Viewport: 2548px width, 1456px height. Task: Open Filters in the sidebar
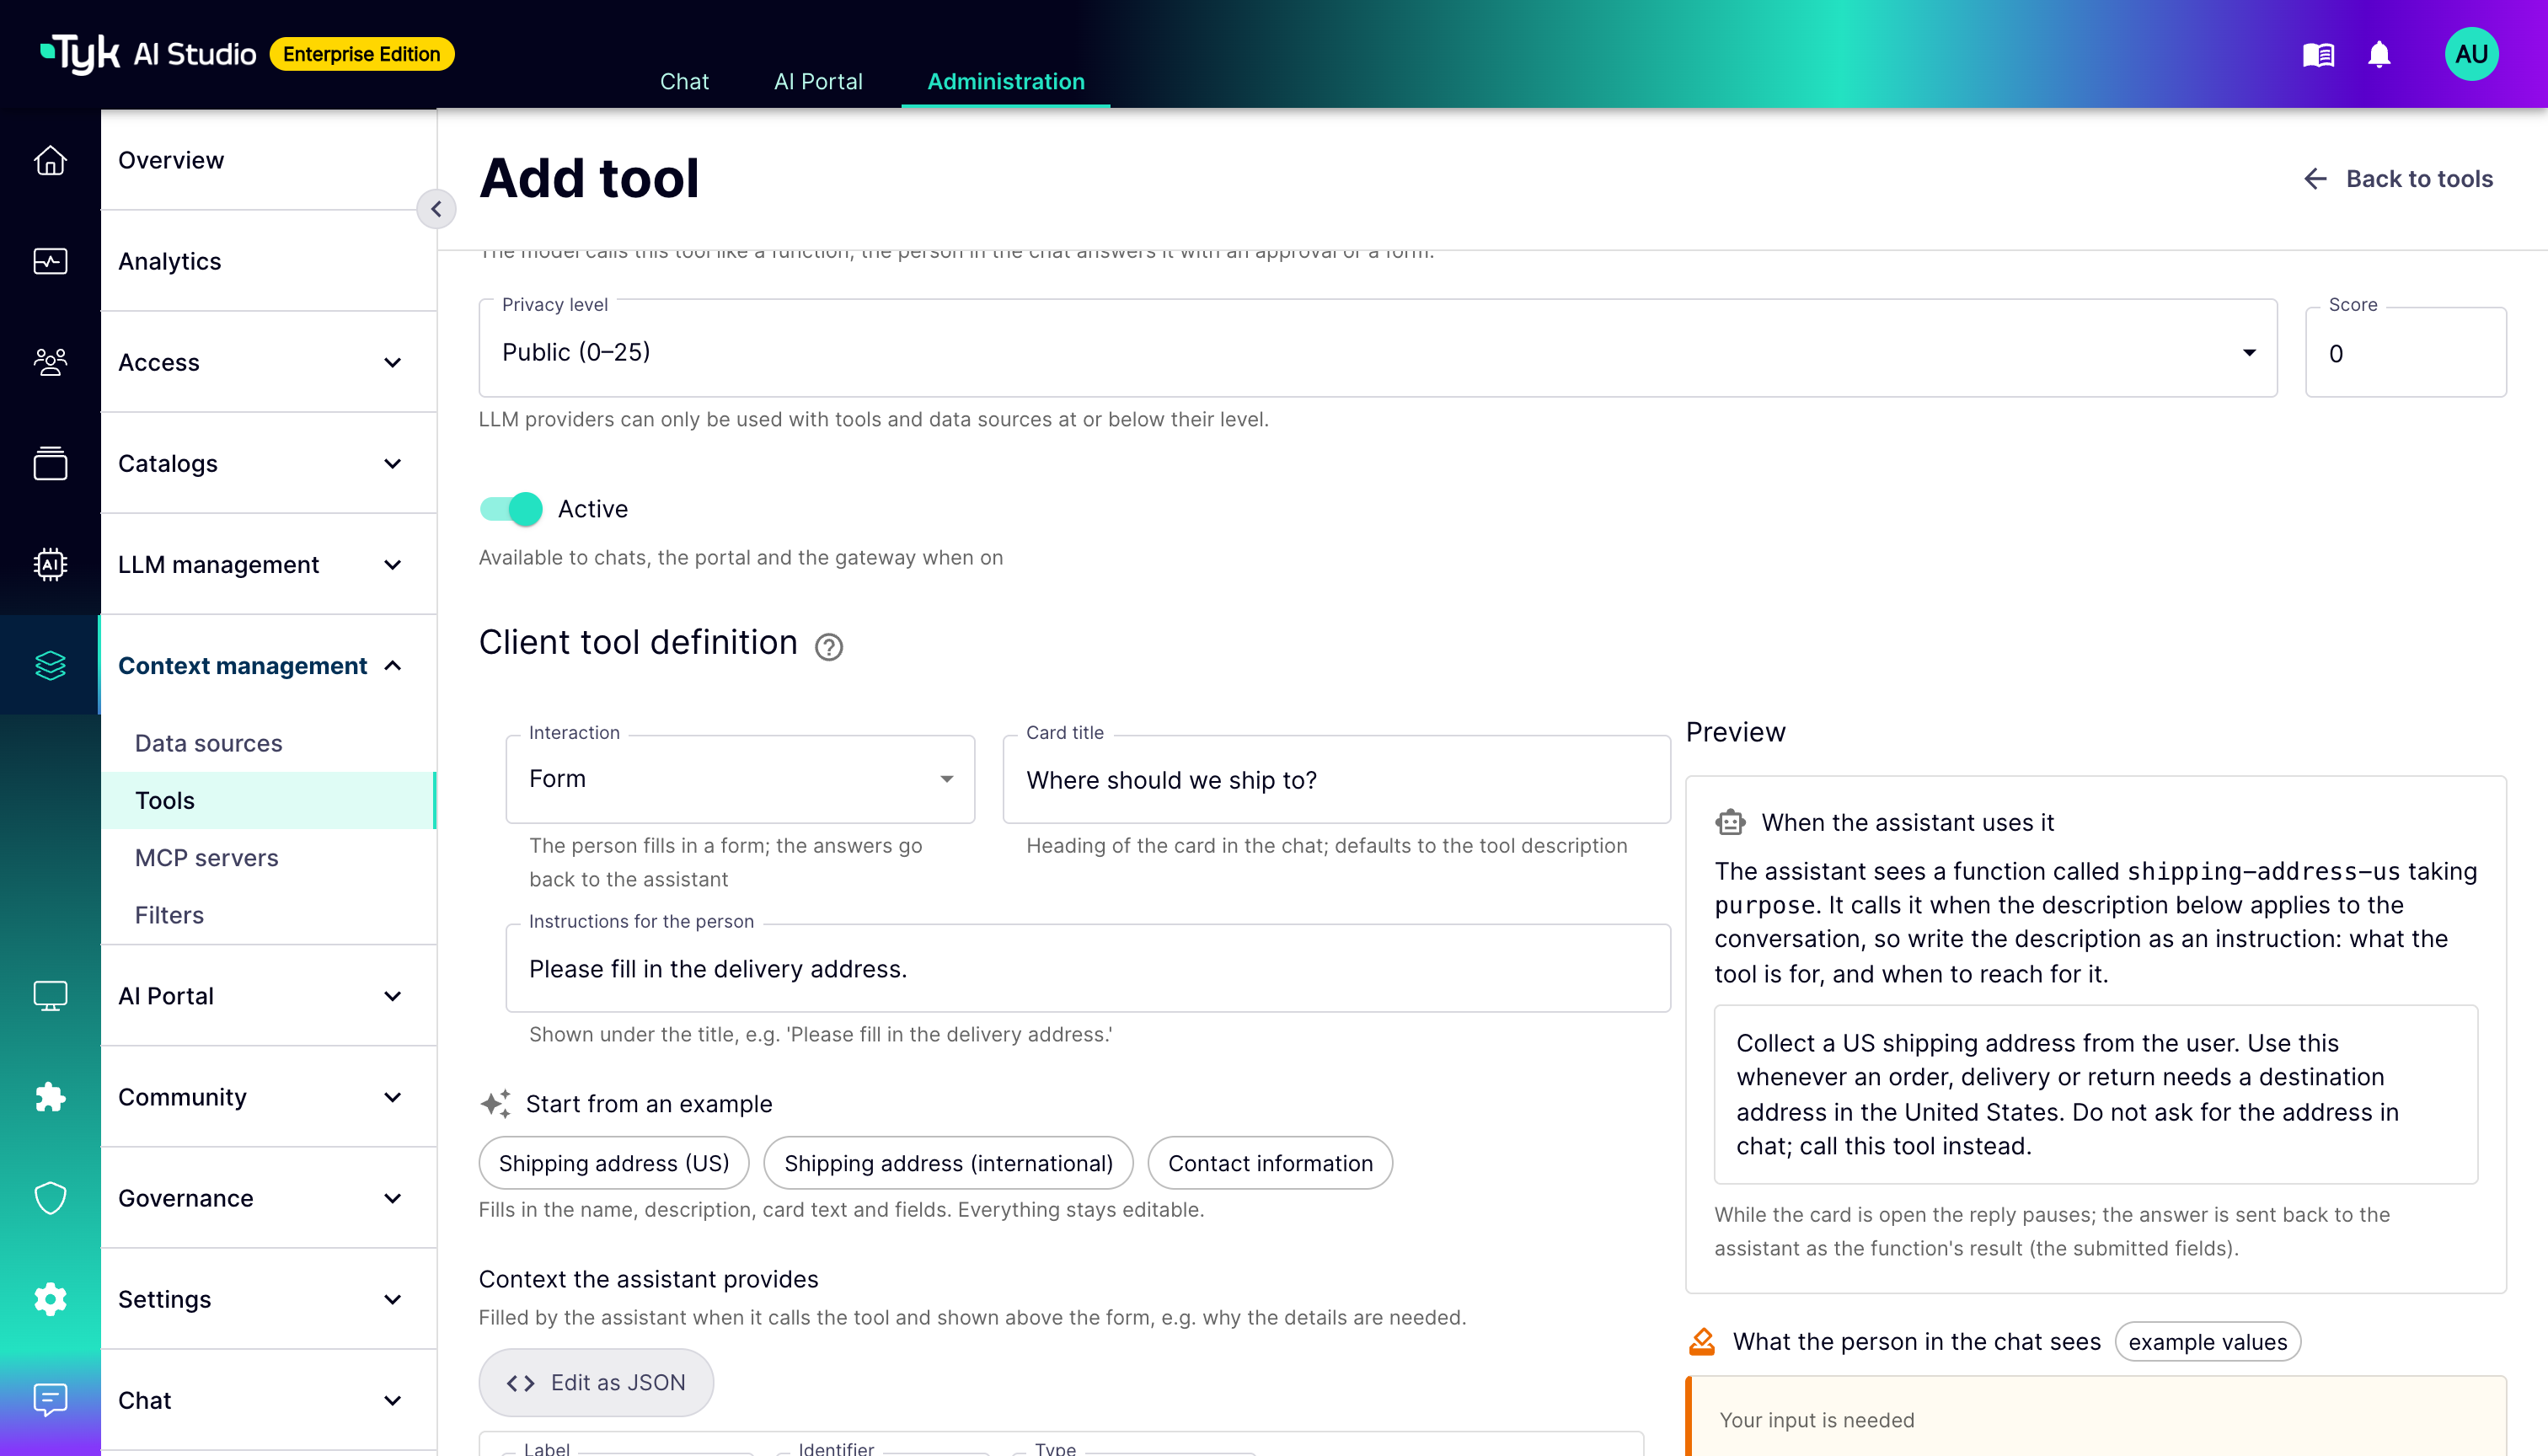(268, 915)
